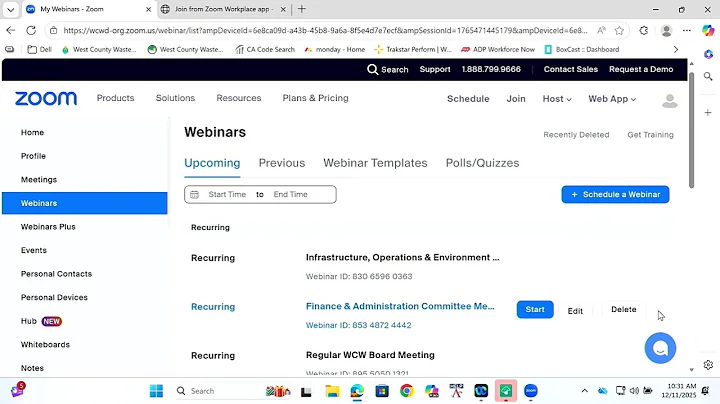The height and width of the screenshot is (404, 720).
Task: Open Solutions menu
Action: [175, 98]
